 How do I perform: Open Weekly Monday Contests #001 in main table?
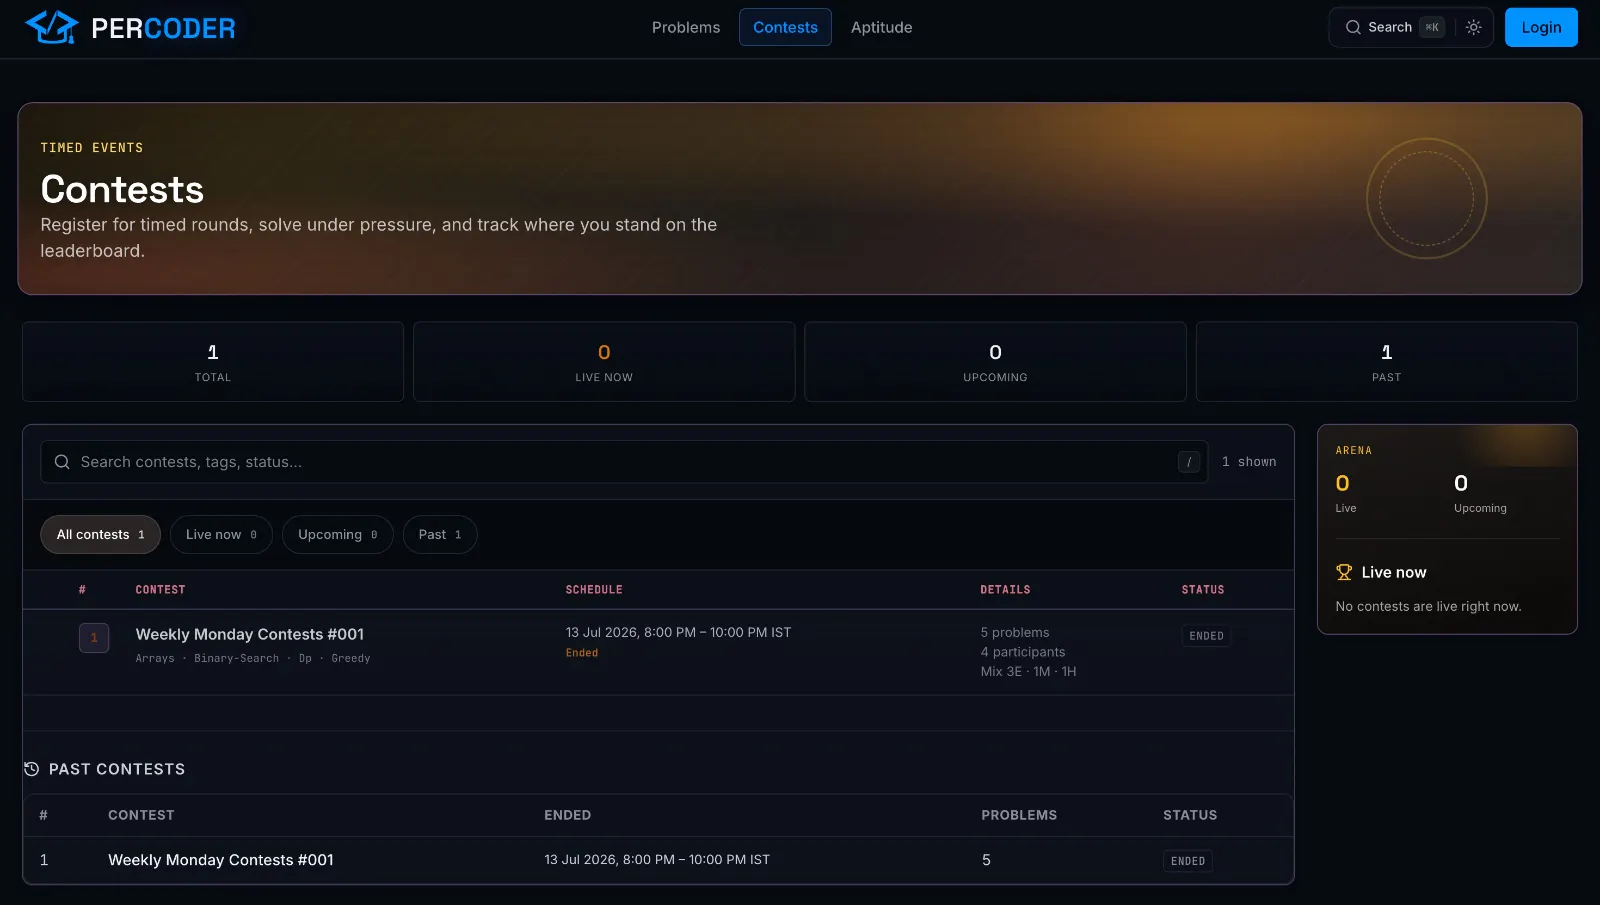[250, 634]
